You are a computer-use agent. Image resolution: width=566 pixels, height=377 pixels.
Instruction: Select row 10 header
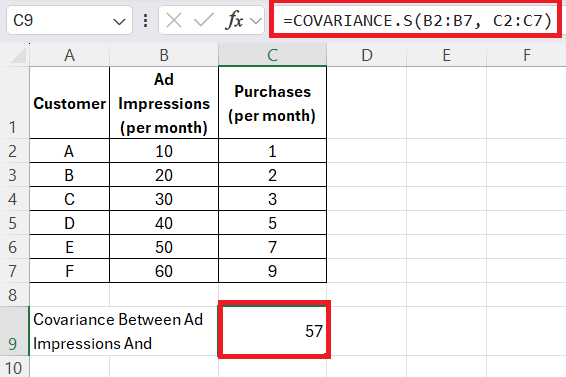14,367
